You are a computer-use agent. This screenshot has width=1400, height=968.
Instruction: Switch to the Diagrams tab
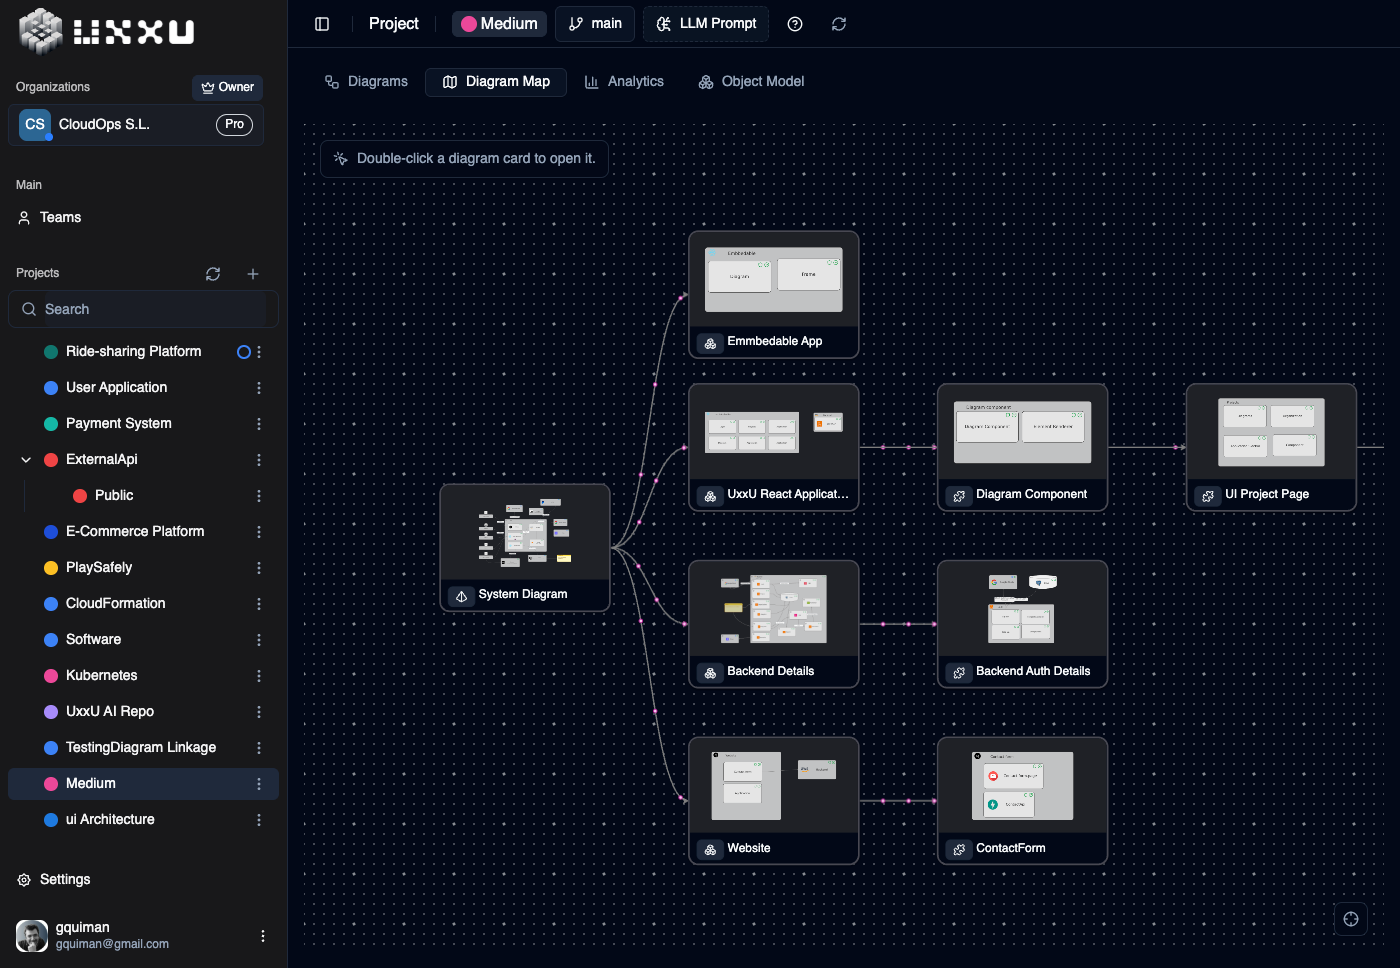coord(366,82)
